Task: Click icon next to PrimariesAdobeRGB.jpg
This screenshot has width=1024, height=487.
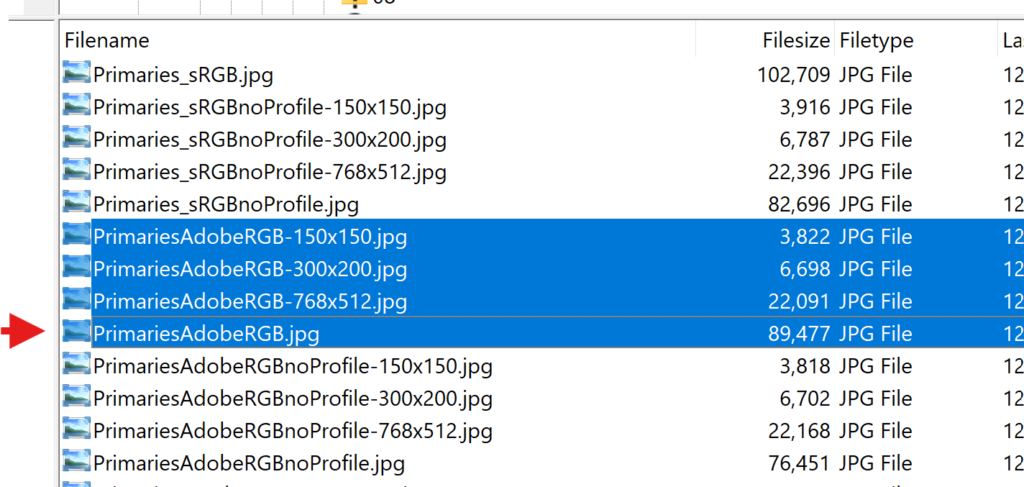Action: tap(76, 331)
